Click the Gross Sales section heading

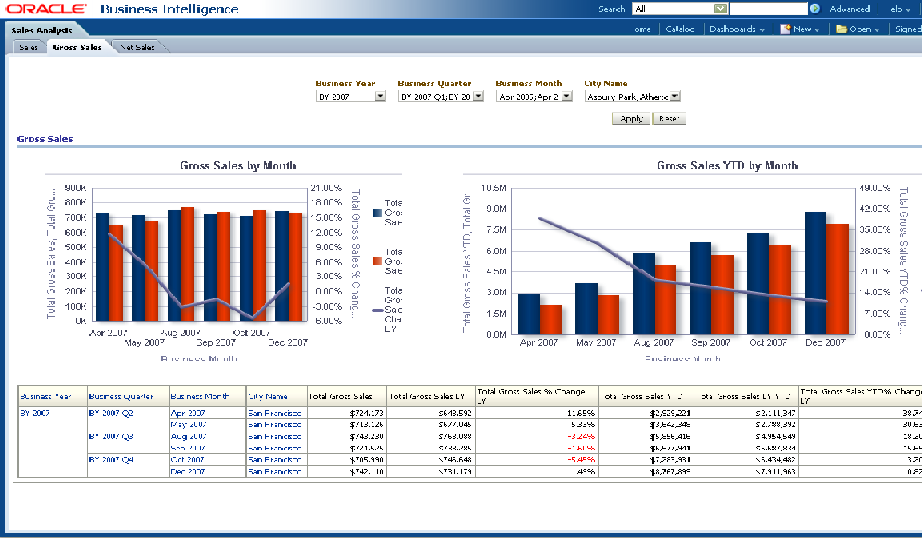point(45,139)
